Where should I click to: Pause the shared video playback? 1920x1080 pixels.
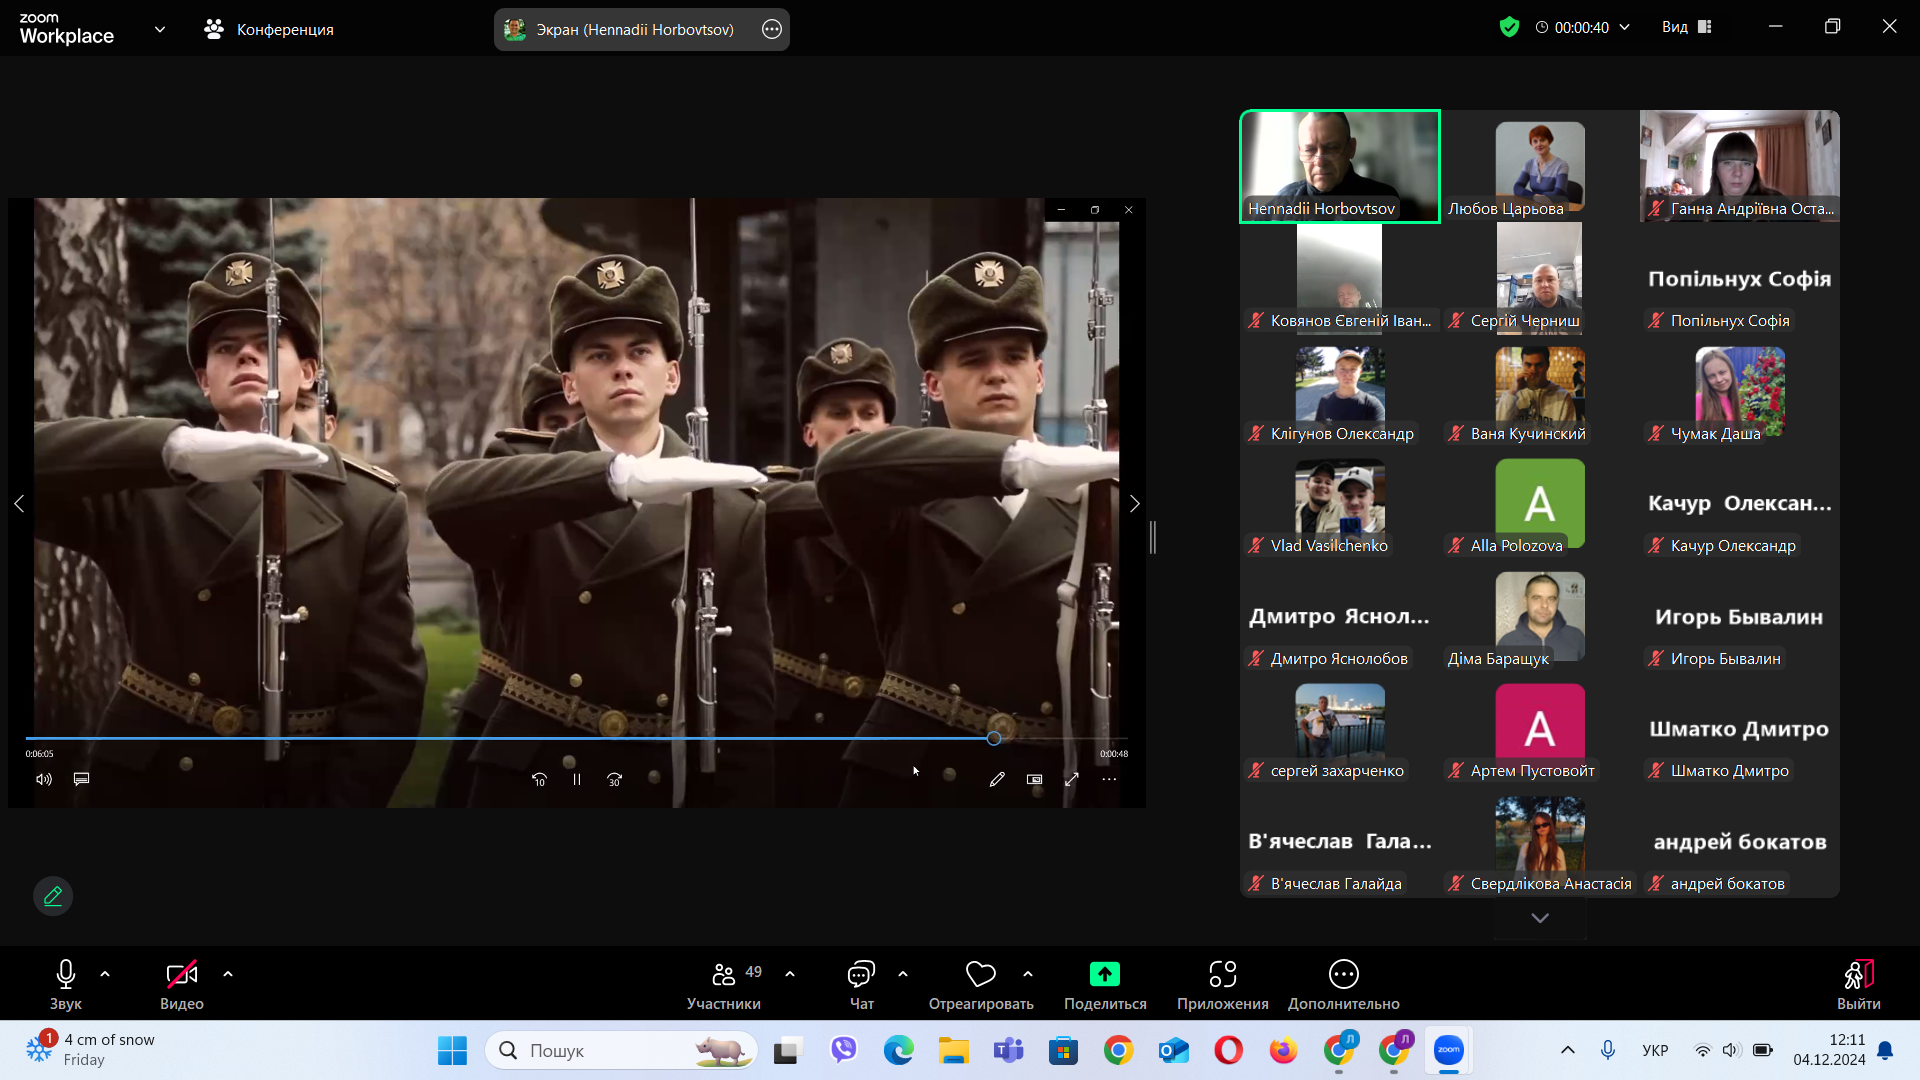(x=577, y=780)
